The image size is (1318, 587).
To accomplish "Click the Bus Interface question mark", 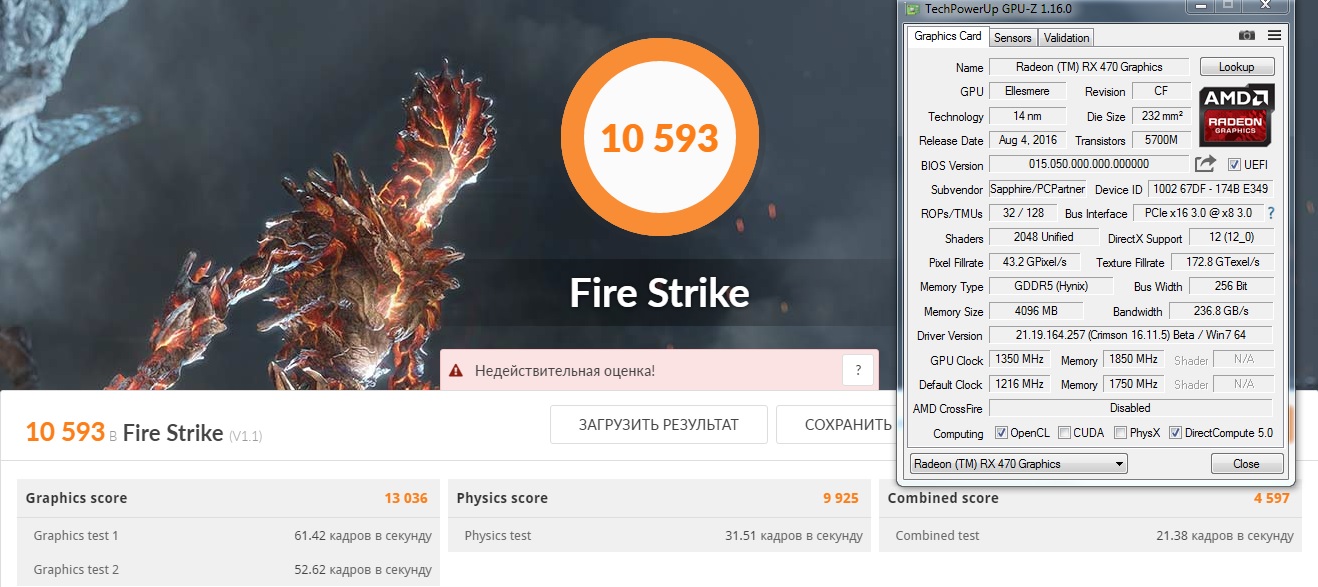I will [x=1271, y=213].
